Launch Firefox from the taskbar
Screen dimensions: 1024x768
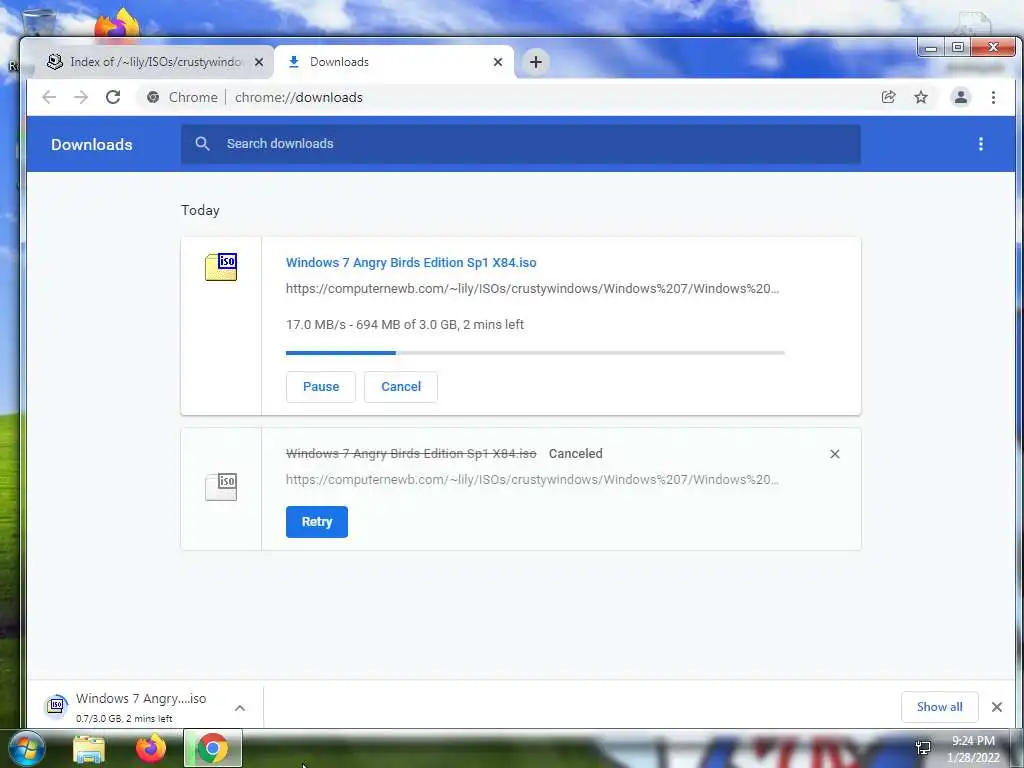click(x=150, y=748)
